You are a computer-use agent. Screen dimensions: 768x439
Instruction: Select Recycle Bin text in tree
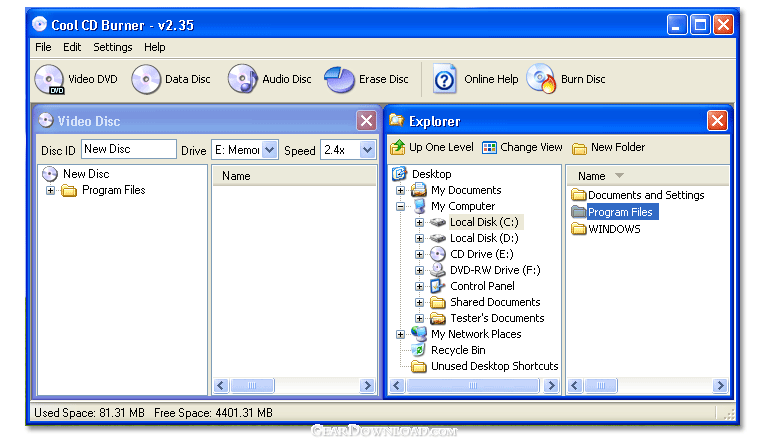[458, 350]
